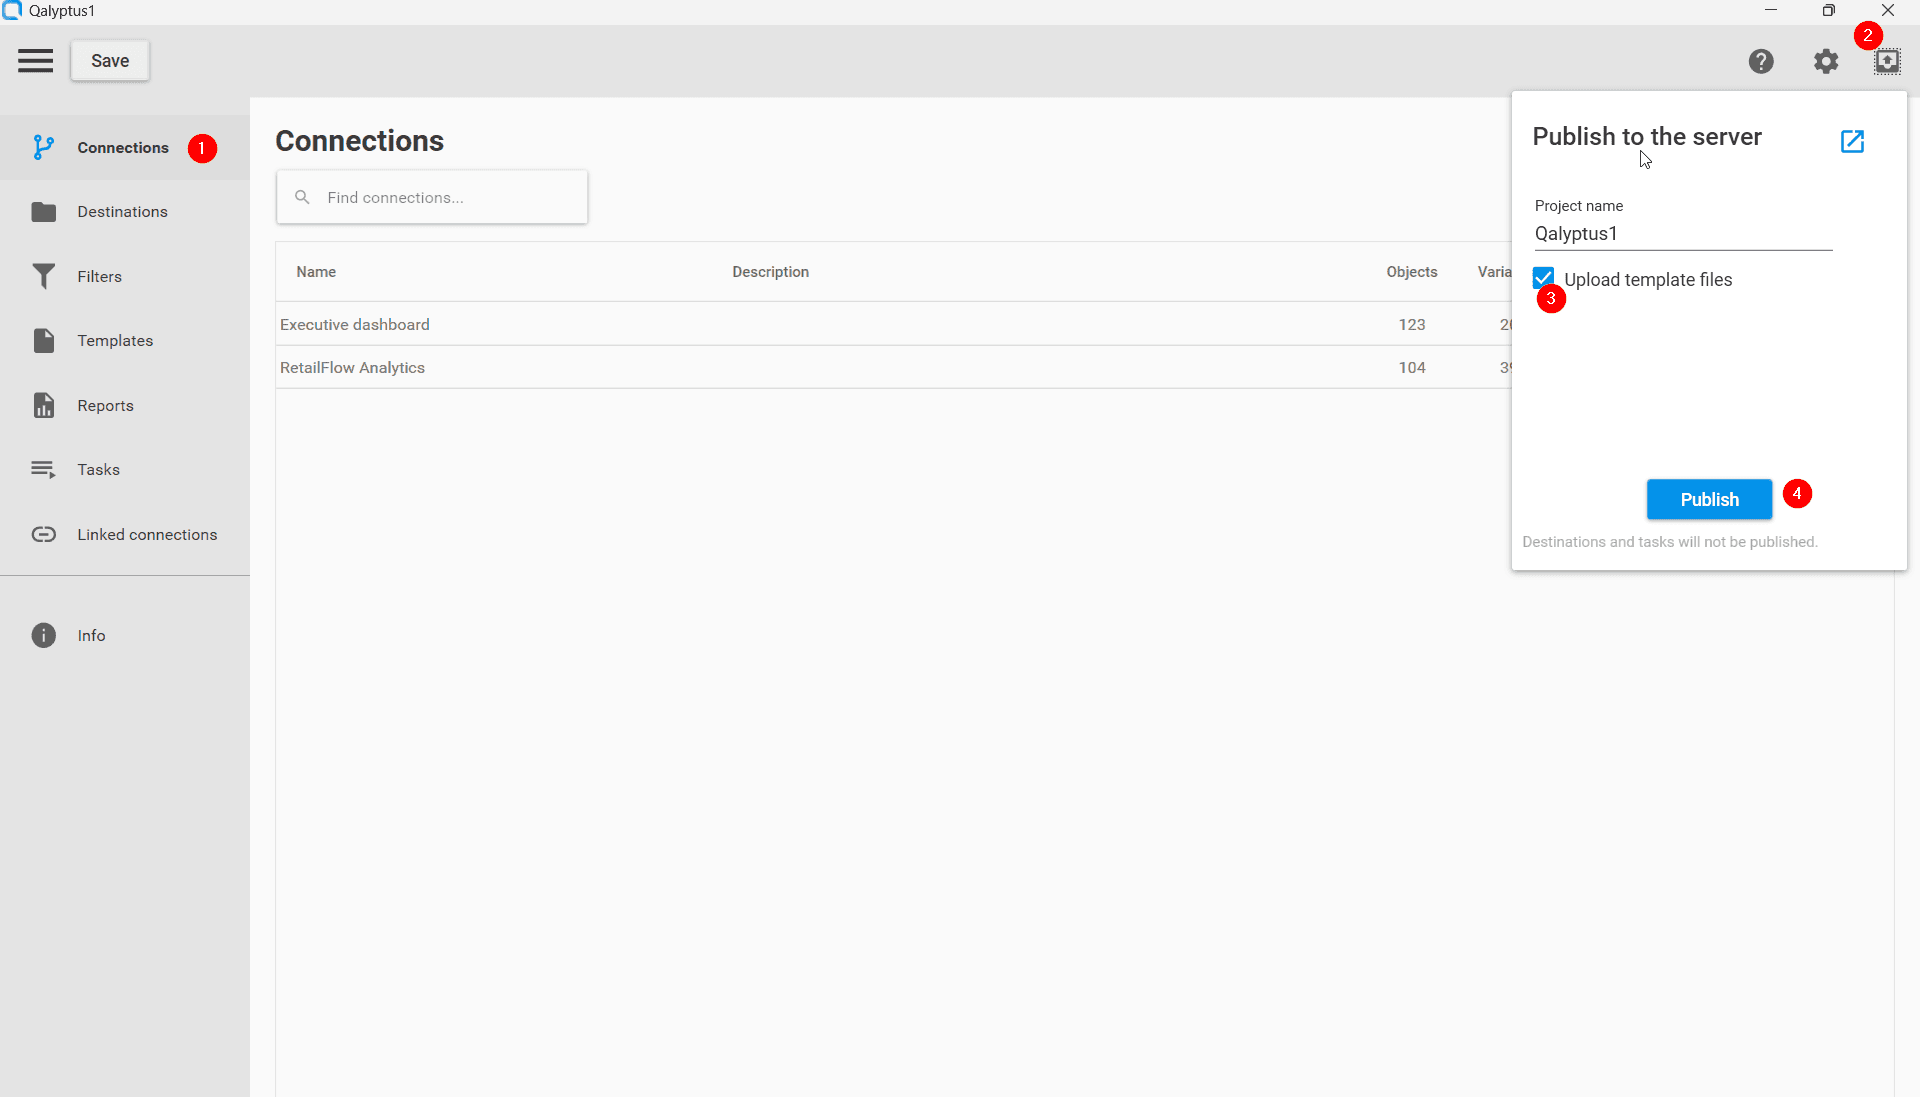
Task: Select Connections in the sidebar
Action: pyautogui.click(x=125, y=148)
